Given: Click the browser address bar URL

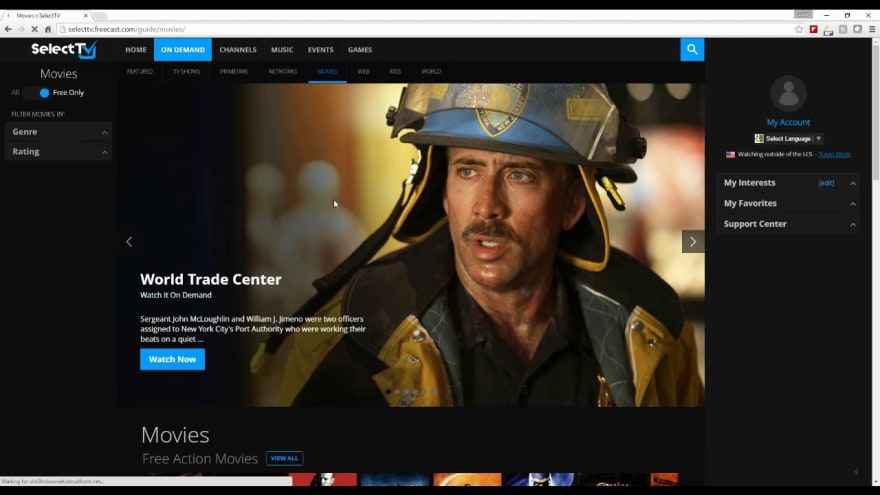Looking at the screenshot, I should click(x=127, y=29).
